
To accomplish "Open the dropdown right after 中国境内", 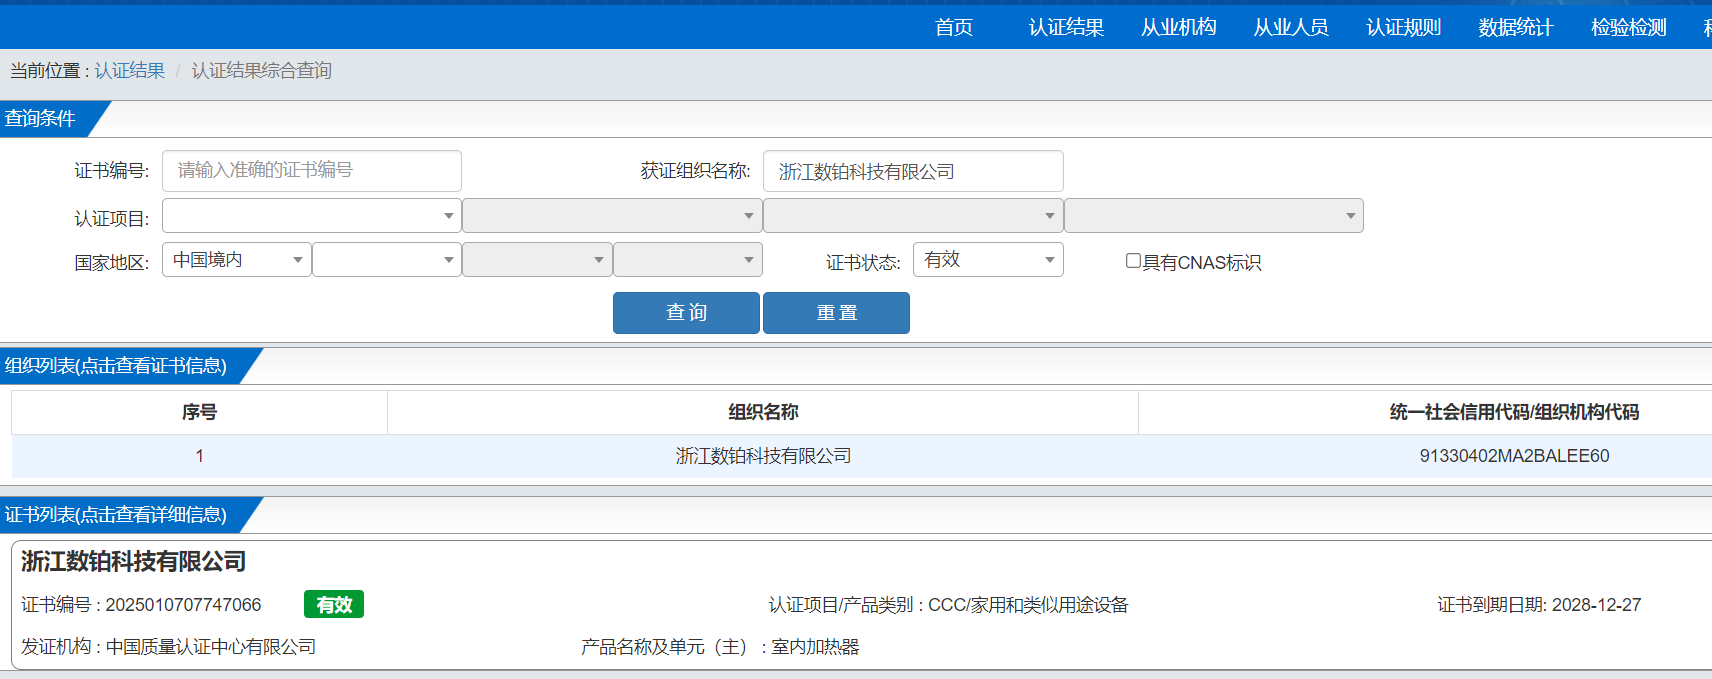I will [387, 260].
